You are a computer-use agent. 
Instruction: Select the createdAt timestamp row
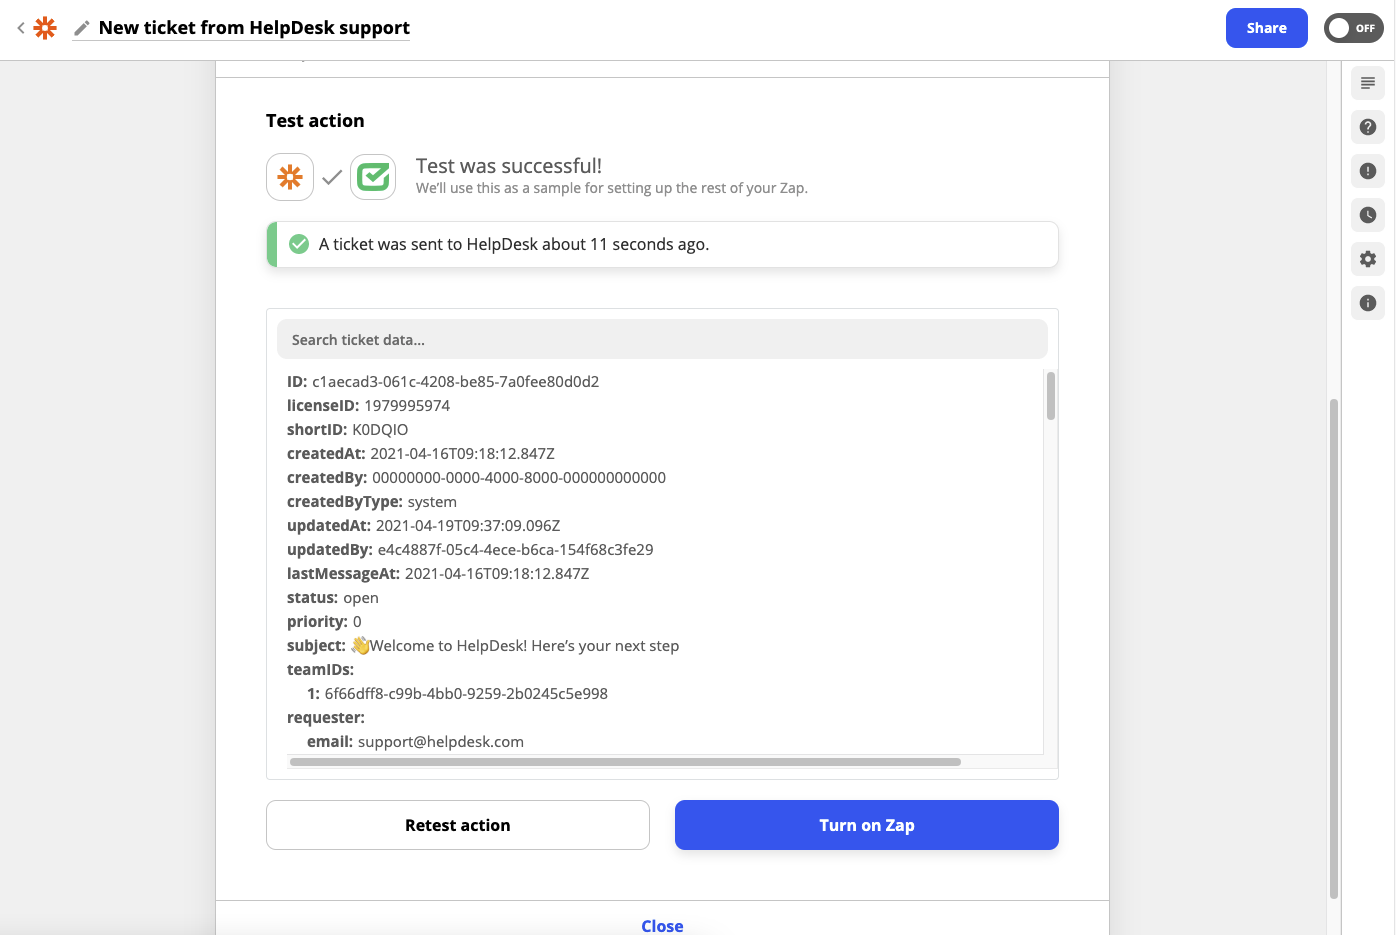pos(420,454)
